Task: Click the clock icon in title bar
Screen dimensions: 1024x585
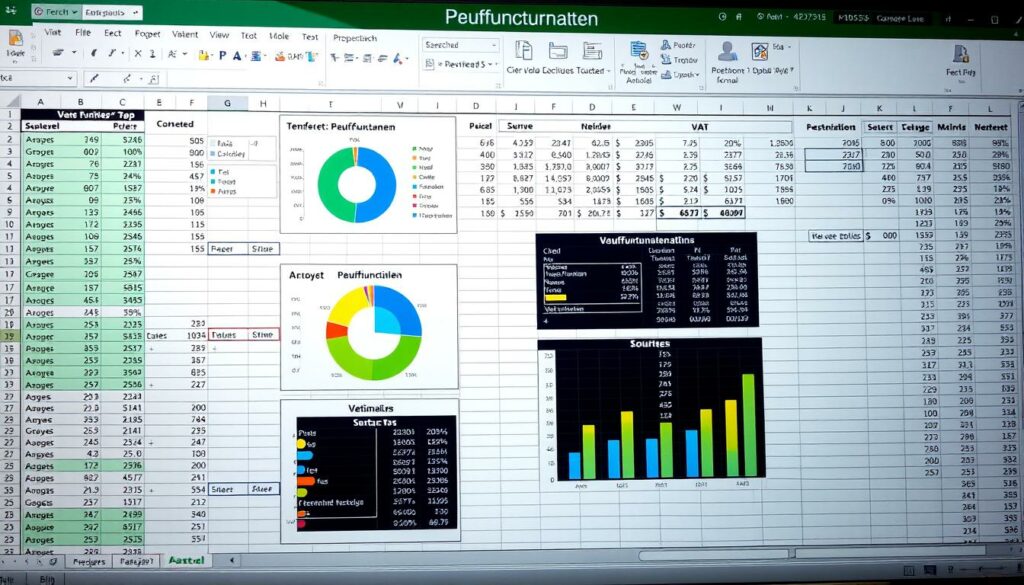Action: pyautogui.click(x=722, y=18)
